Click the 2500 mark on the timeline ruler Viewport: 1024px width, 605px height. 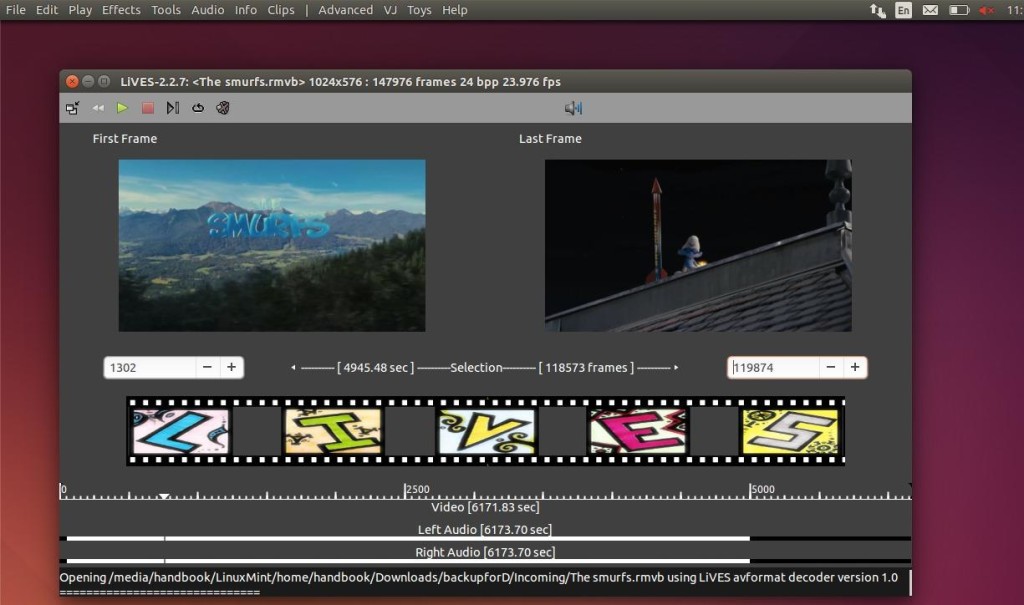(417, 489)
